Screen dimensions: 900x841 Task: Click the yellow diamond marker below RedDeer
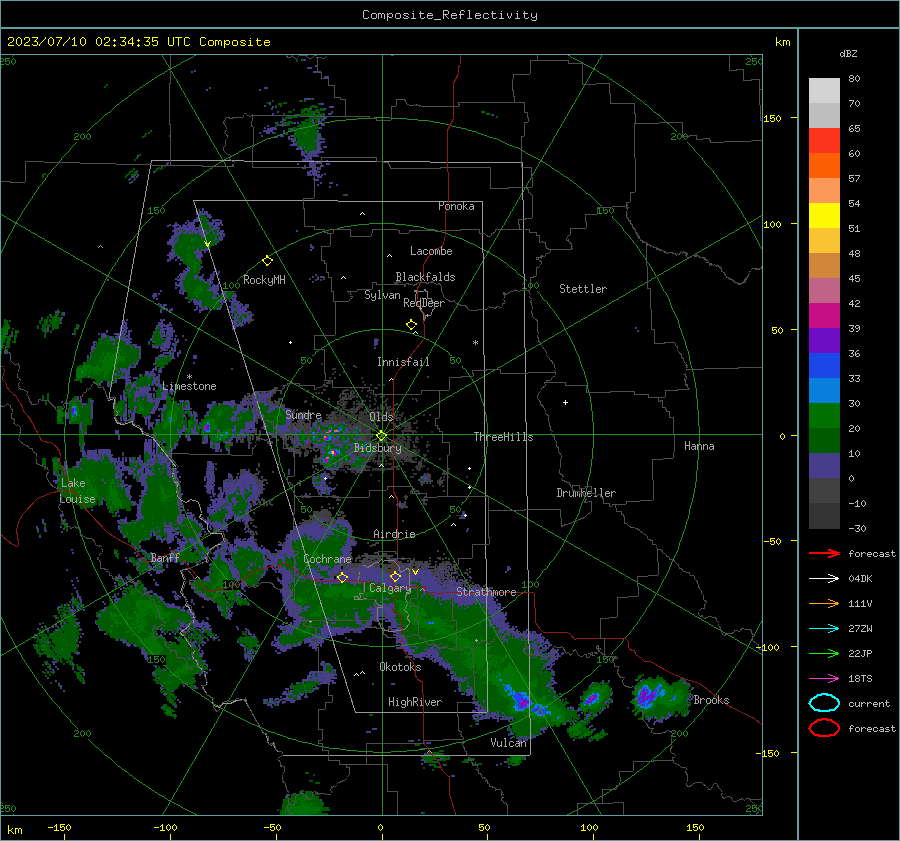coord(412,324)
